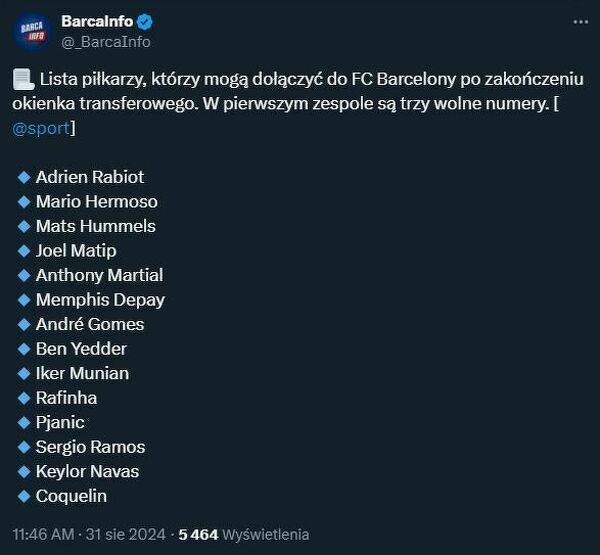The width and height of the screenshot is (600, 555).
Task: Click the @_BarcaInfo handle
Action: pyautogui.click(x=106, y=41)
